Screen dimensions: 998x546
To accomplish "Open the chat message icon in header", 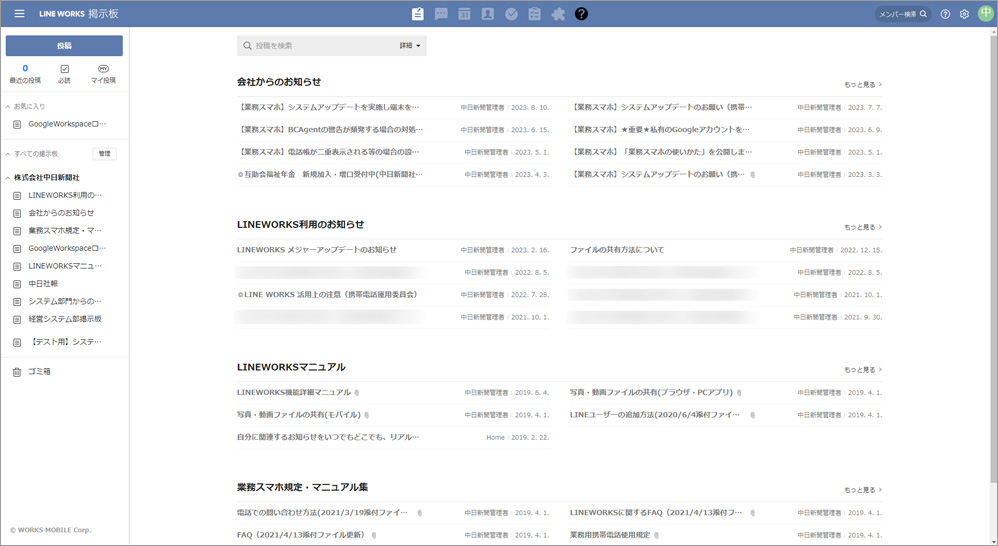I will tap(441, 14).
